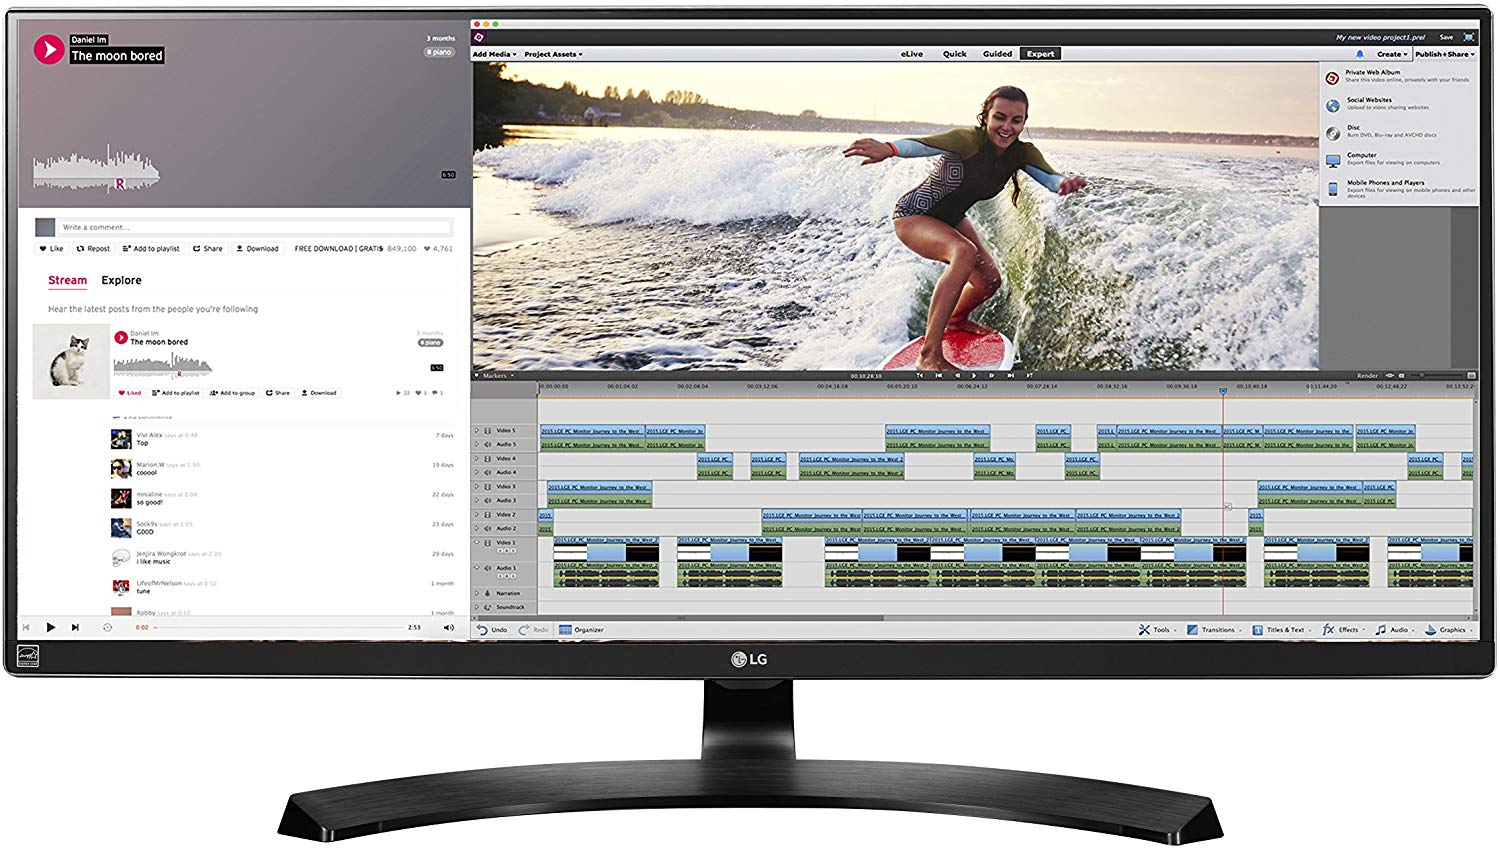Click Save in the title bar

click(x=1446, y=37)
